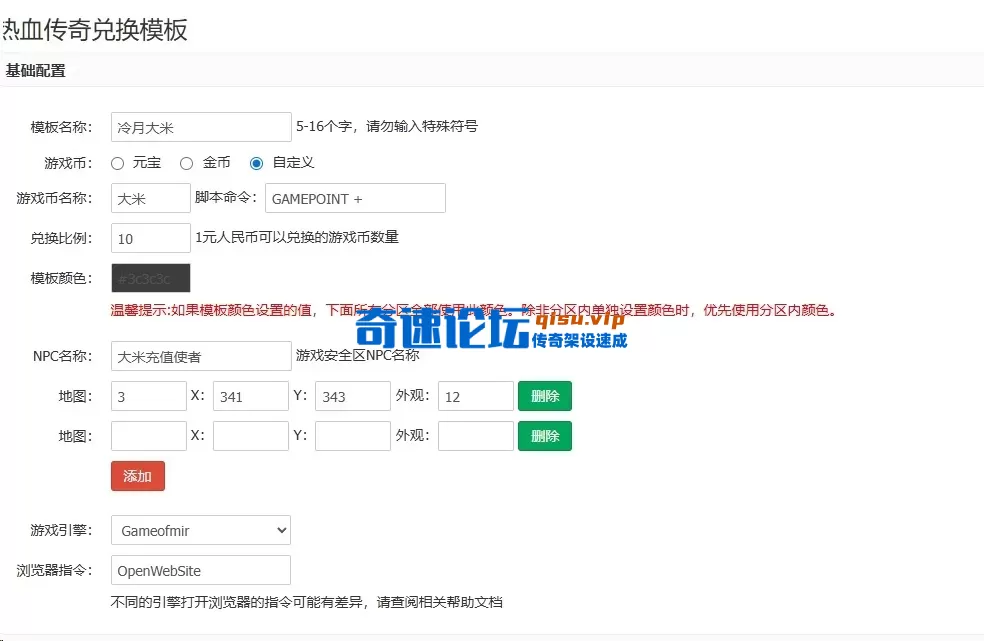The image size is (984, 641).
Task: Click the empty X field in second row
Action: click(x=250, y=436)
